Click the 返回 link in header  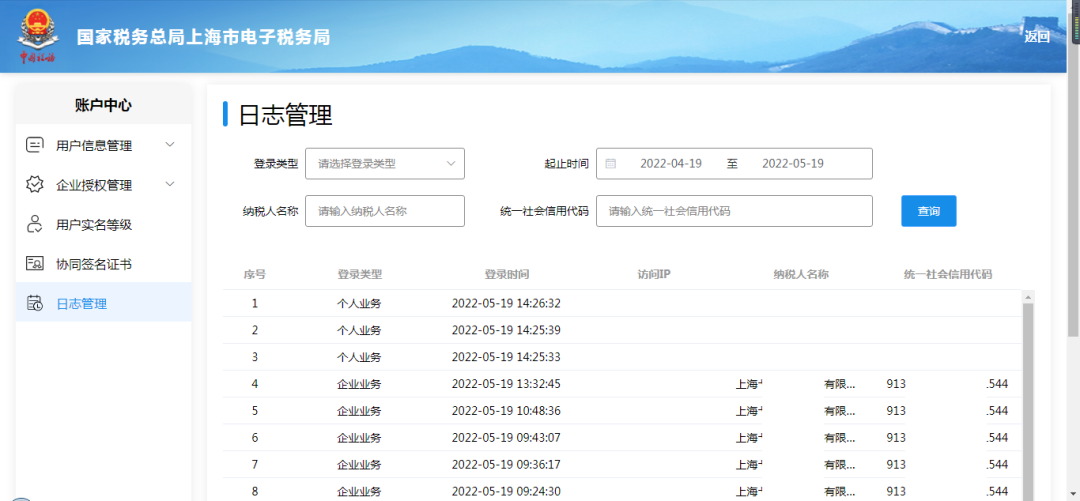1037,37
